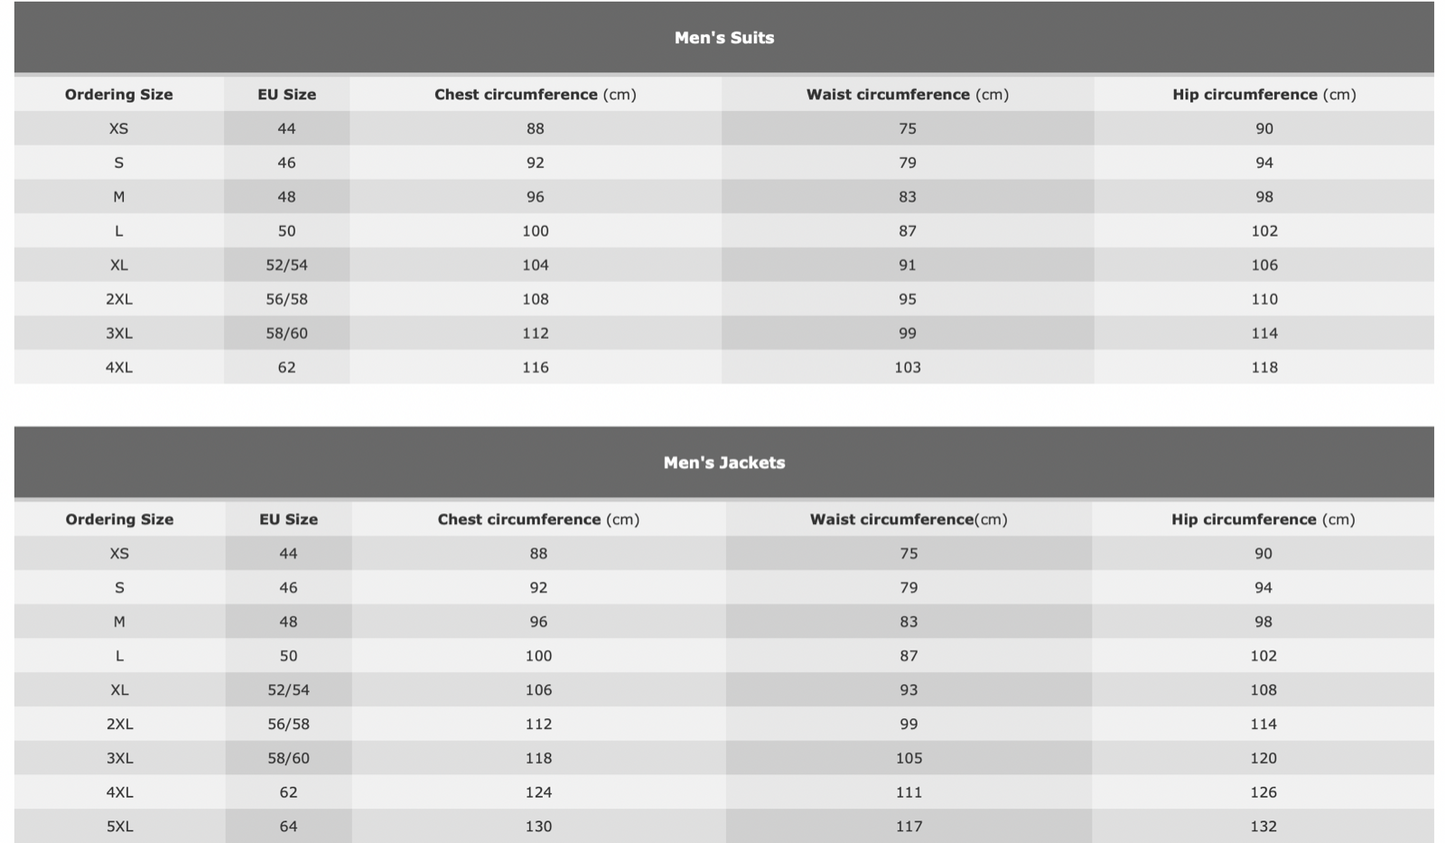Click Hip circumference header in Men's Suits table
The height and width of the screenshot is (843, 1445).
click(1264, 95)
